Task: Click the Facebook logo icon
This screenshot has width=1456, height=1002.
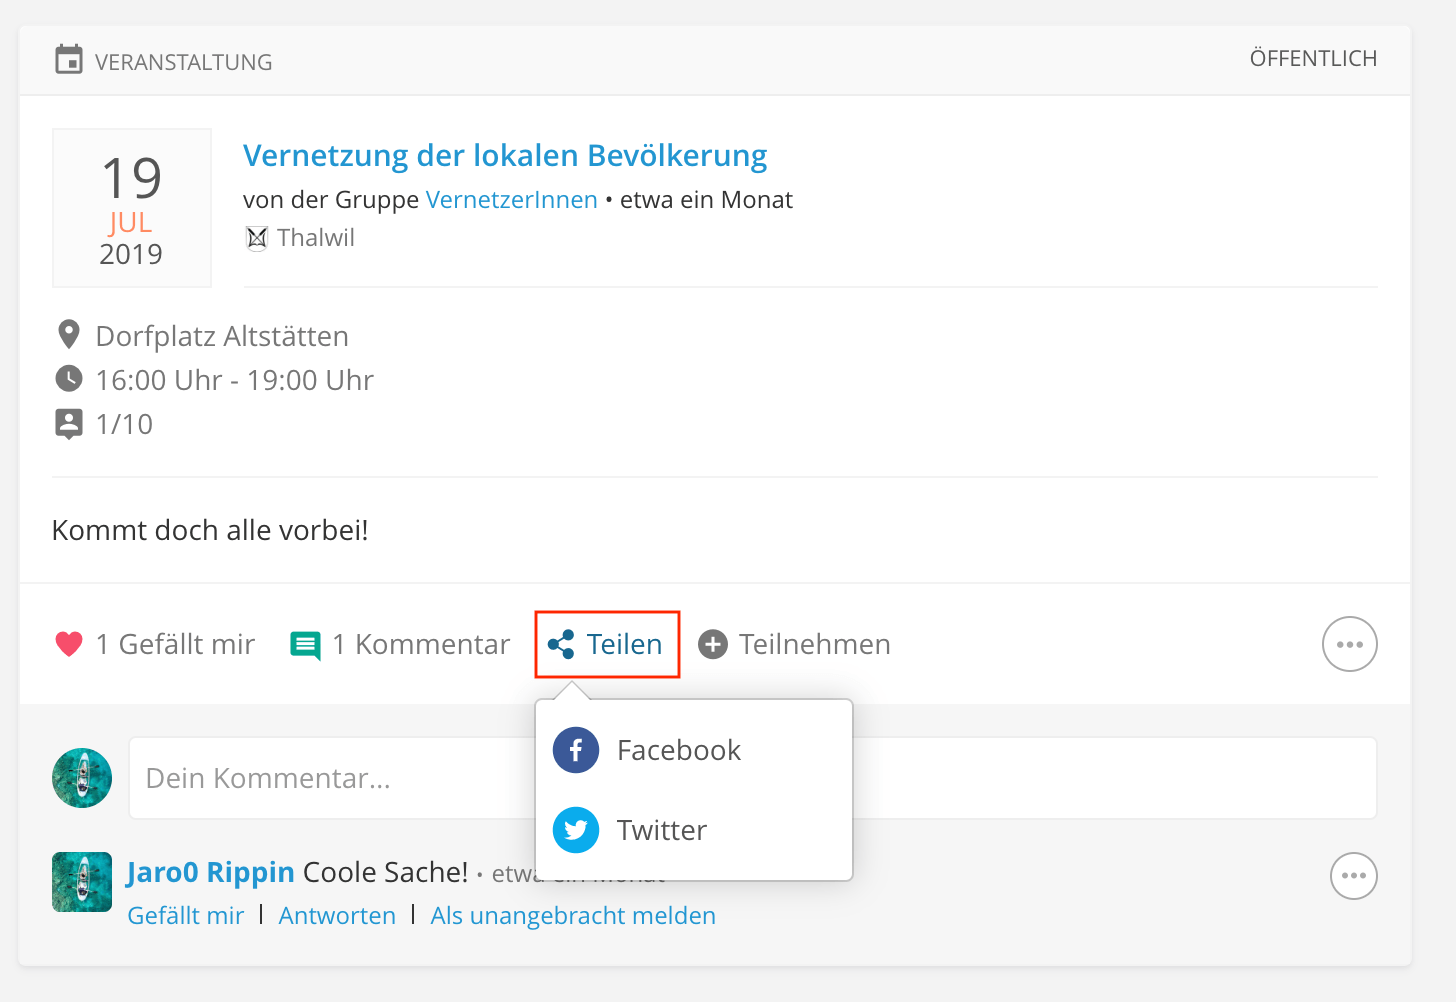Action: [576, 750]
